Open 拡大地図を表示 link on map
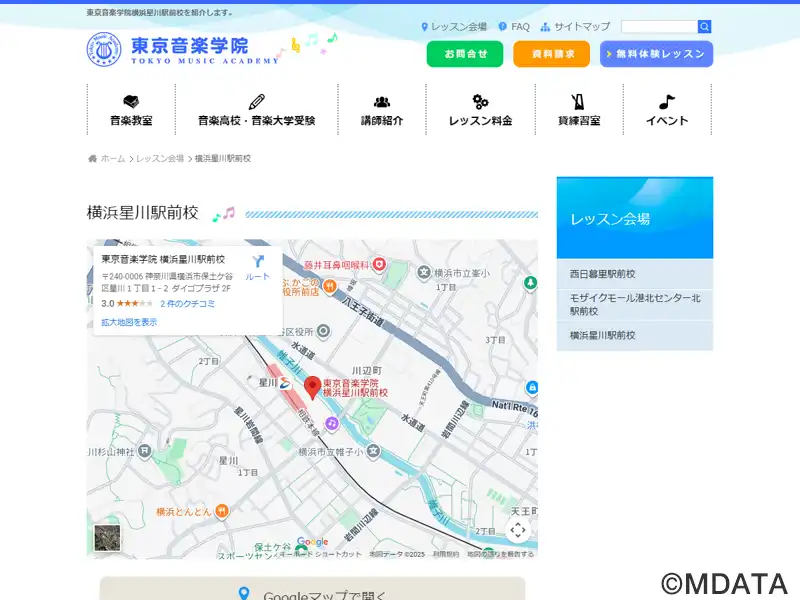This screenshot has width=800, height=600. click(x=129, y=322)
